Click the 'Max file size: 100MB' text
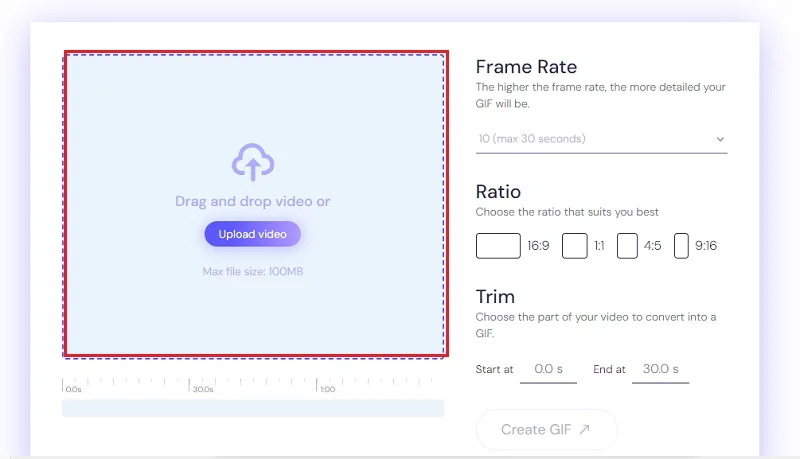 [253, 271]
